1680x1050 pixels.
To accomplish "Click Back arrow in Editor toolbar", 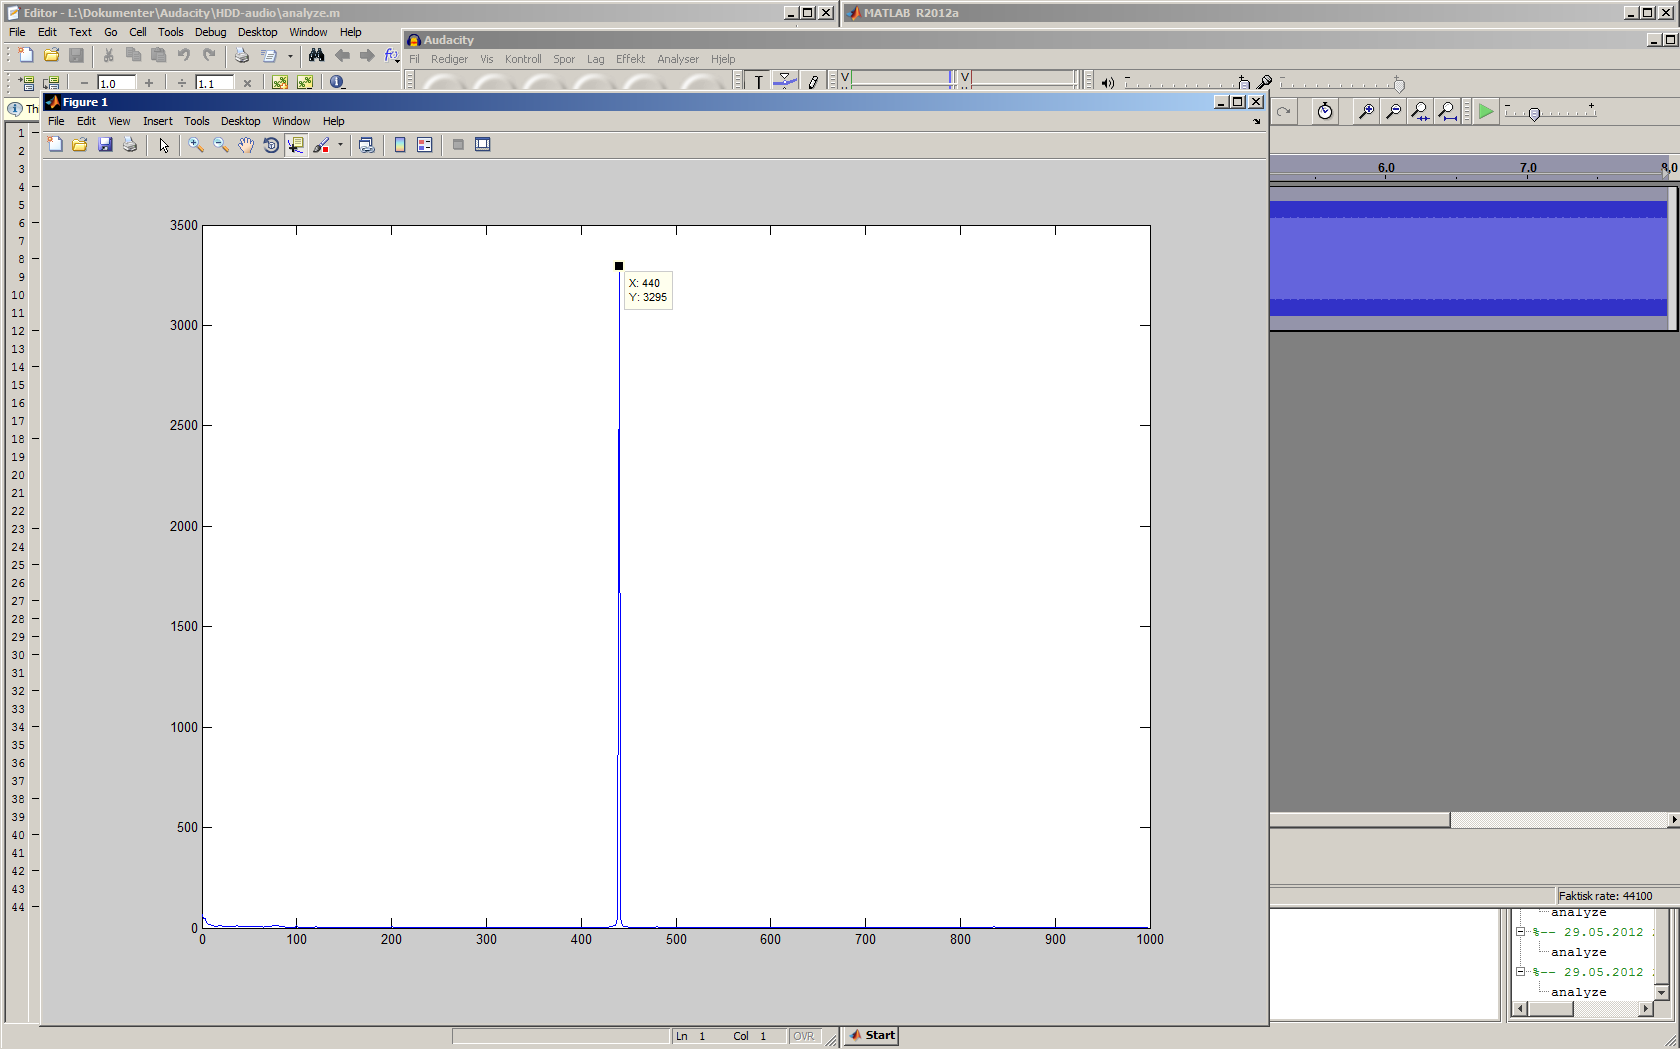I will click(342, 56).
